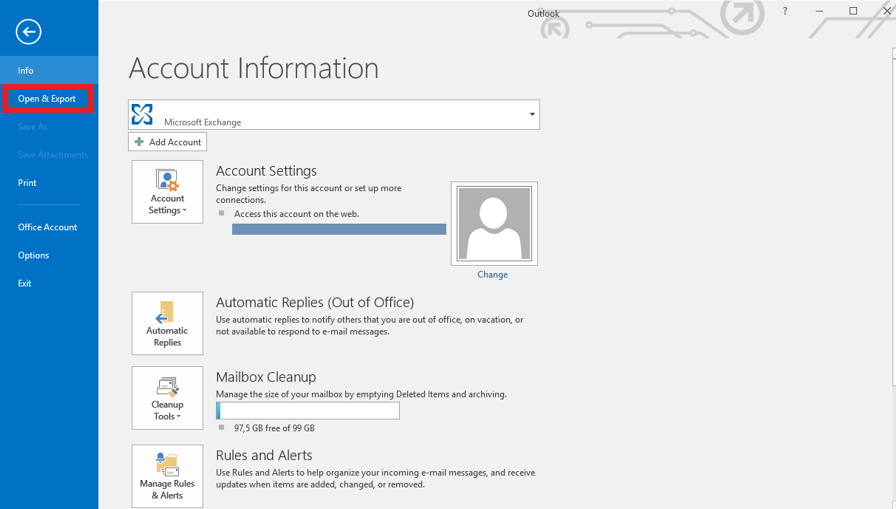This screenshot has width=896, height=509.
Task: Open the Cleanup Tools icon button
Action: click(167, 398)
